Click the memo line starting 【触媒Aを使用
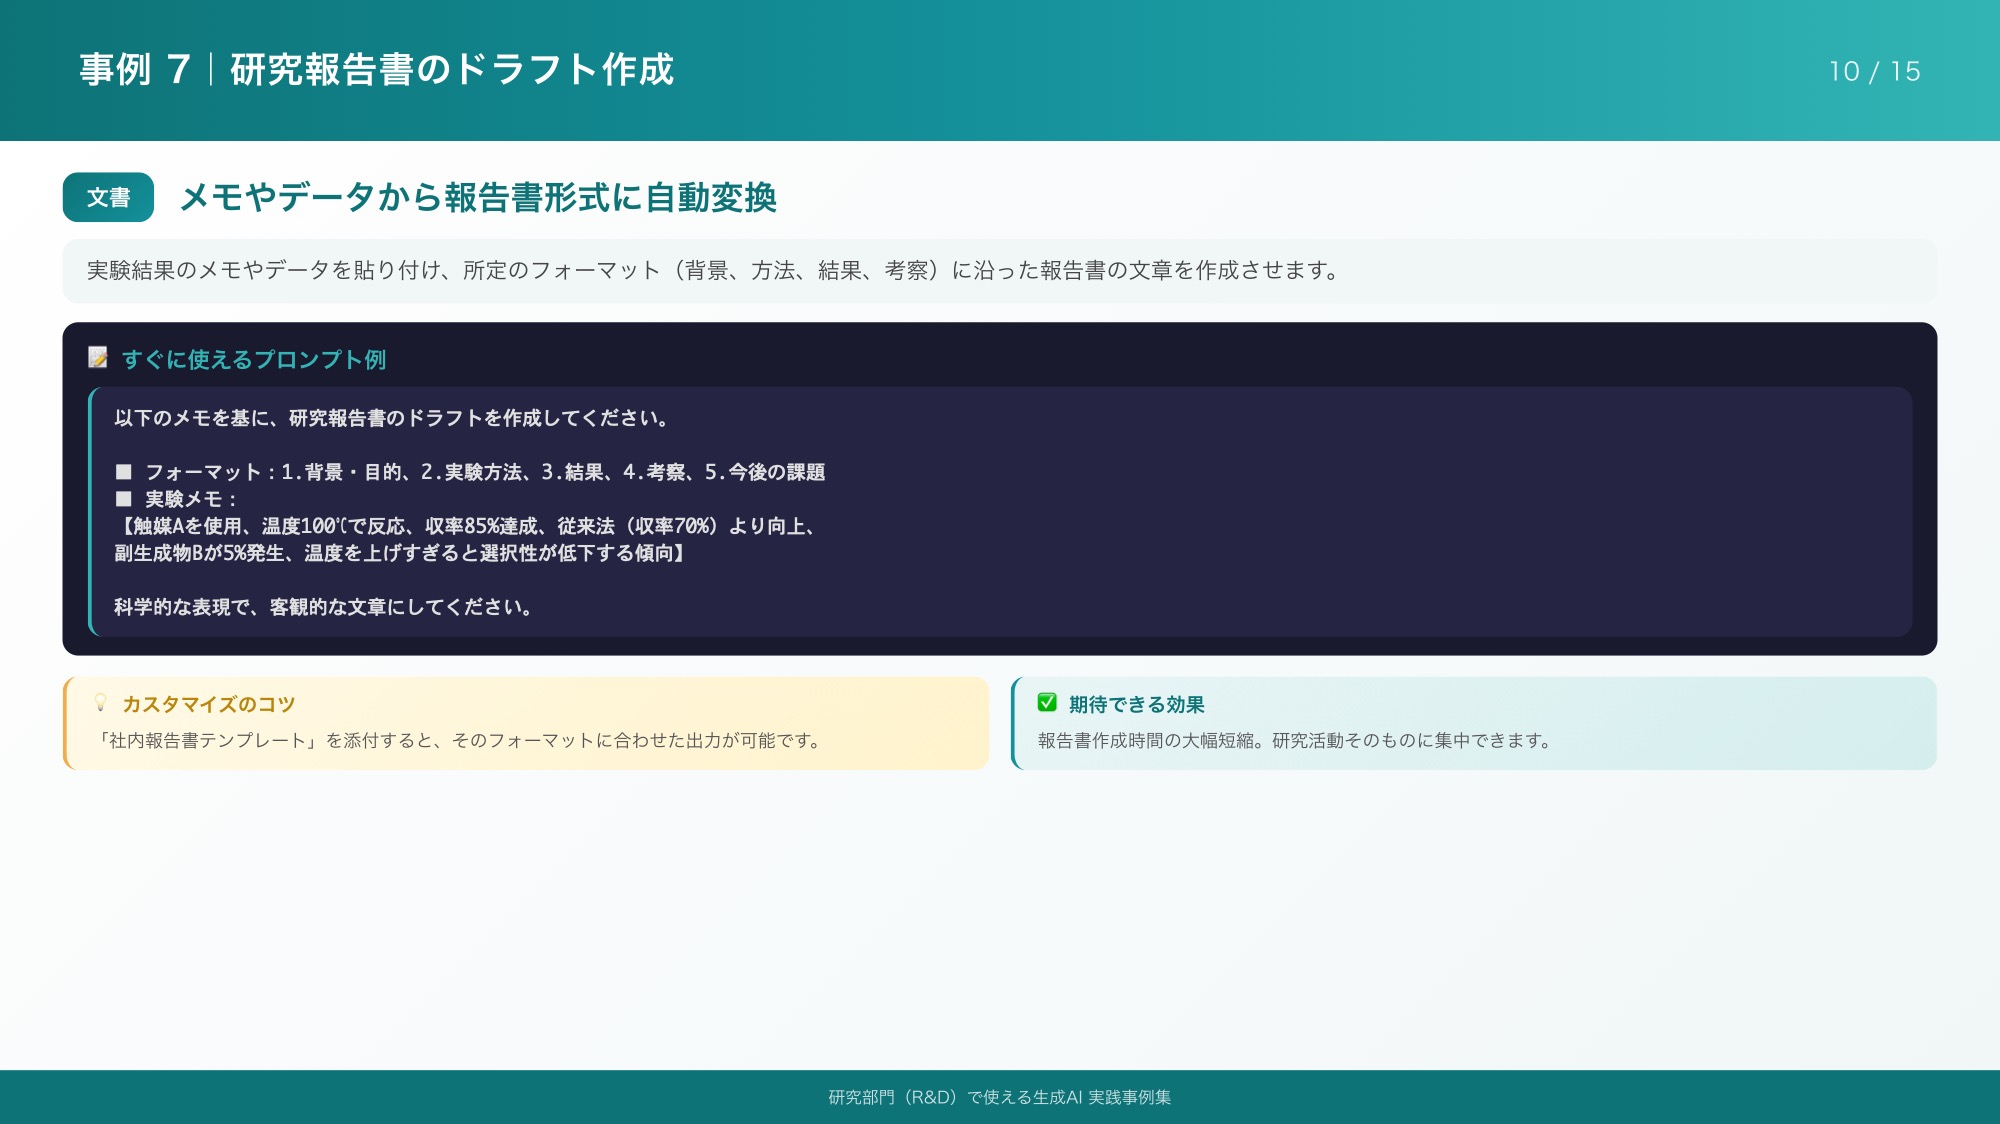The image size is (2000, 1124). pos(468,526)
